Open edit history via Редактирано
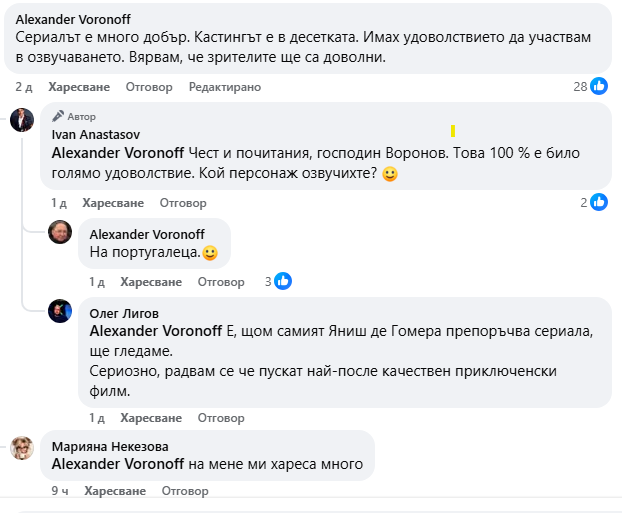This screenshot has height=513, width=622. click(225, 87)
